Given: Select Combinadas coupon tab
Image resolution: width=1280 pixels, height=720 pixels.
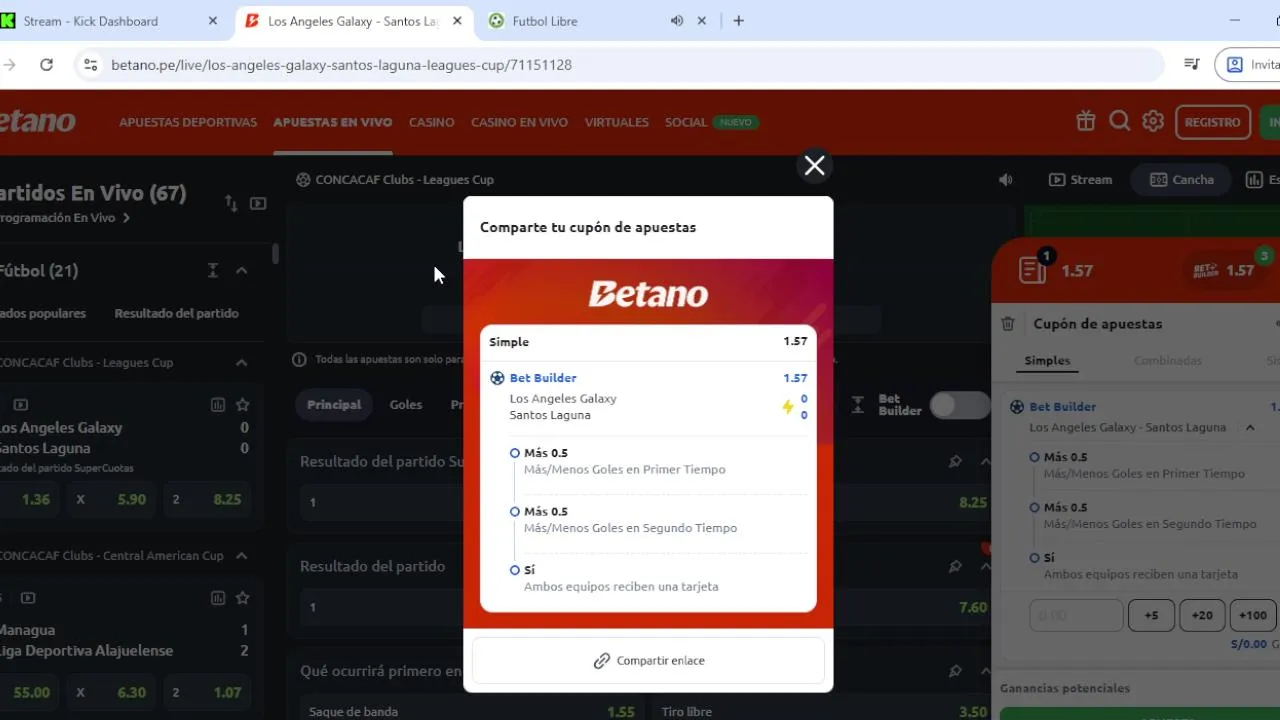Looking at the screenshot, I should (x=1167, y=361).
